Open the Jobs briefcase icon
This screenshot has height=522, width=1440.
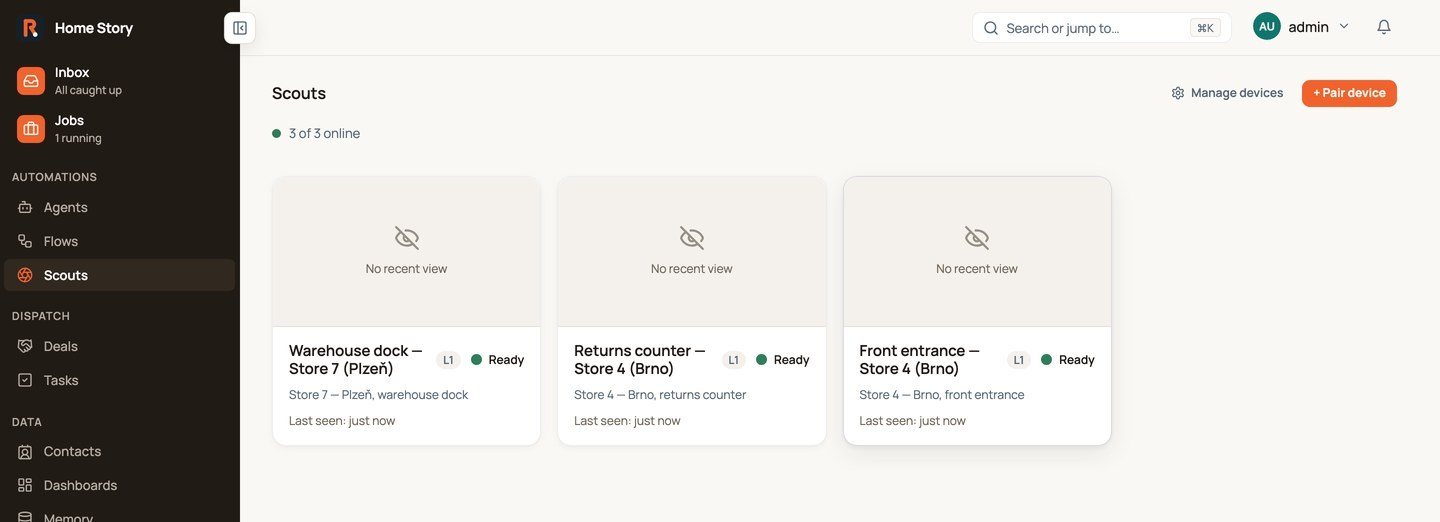(31, 129)
